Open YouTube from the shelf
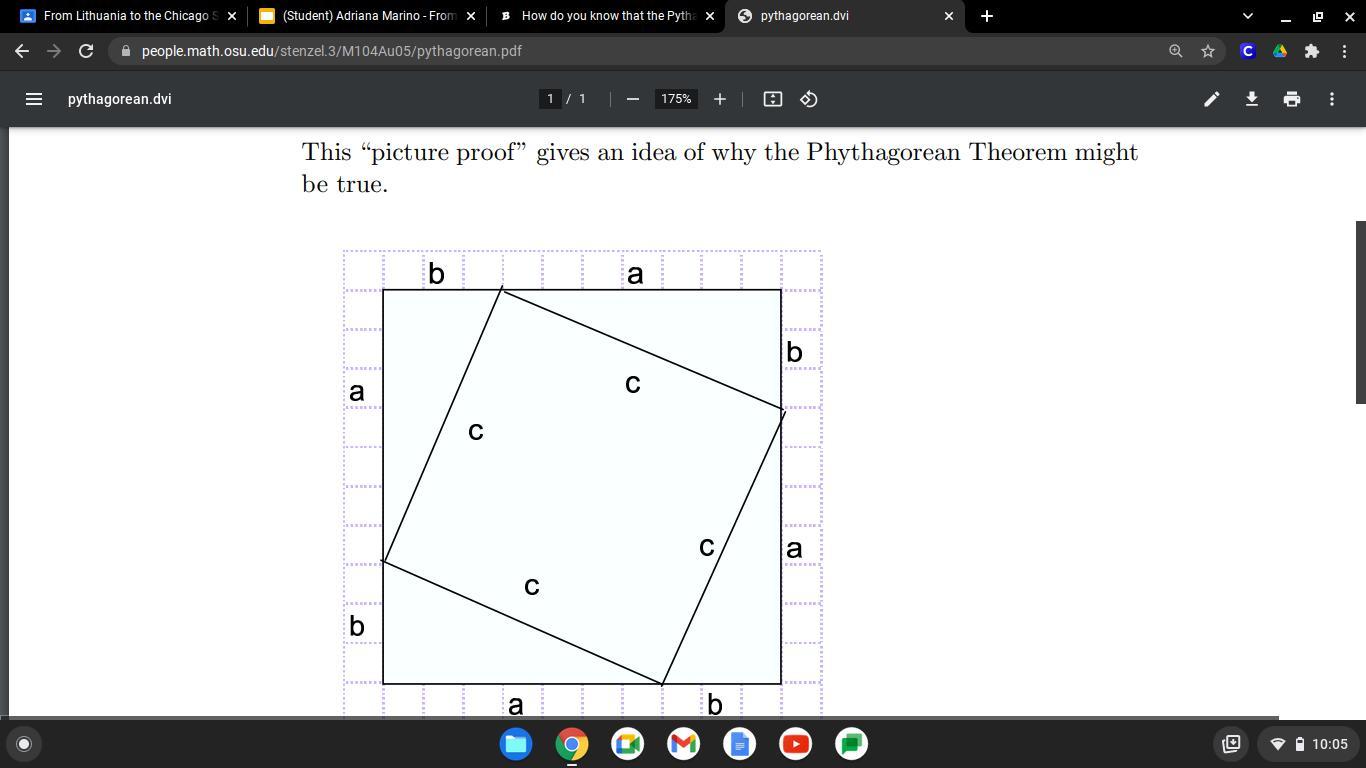The width and height of the screenshot is (1366, 768). pos(796,744)
